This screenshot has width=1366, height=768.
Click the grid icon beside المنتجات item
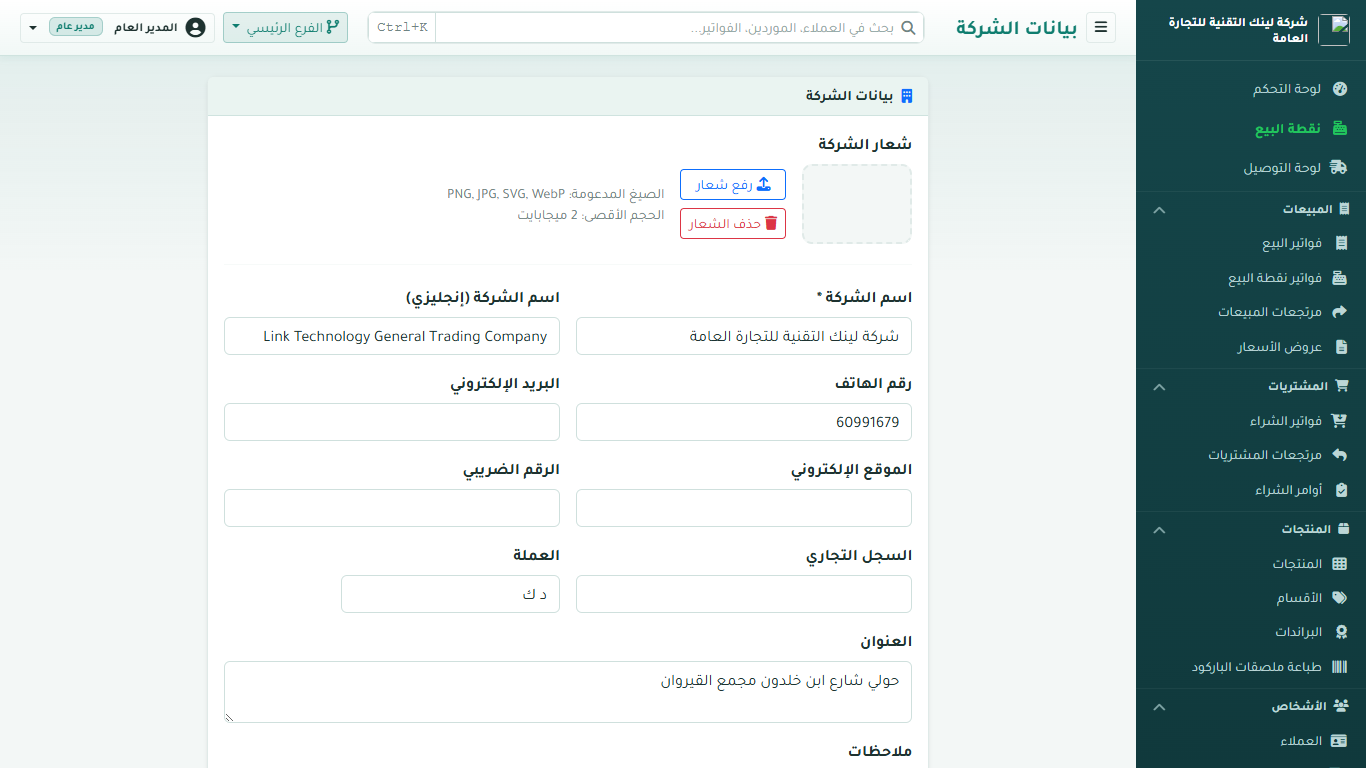click(x=1340, y=564)
